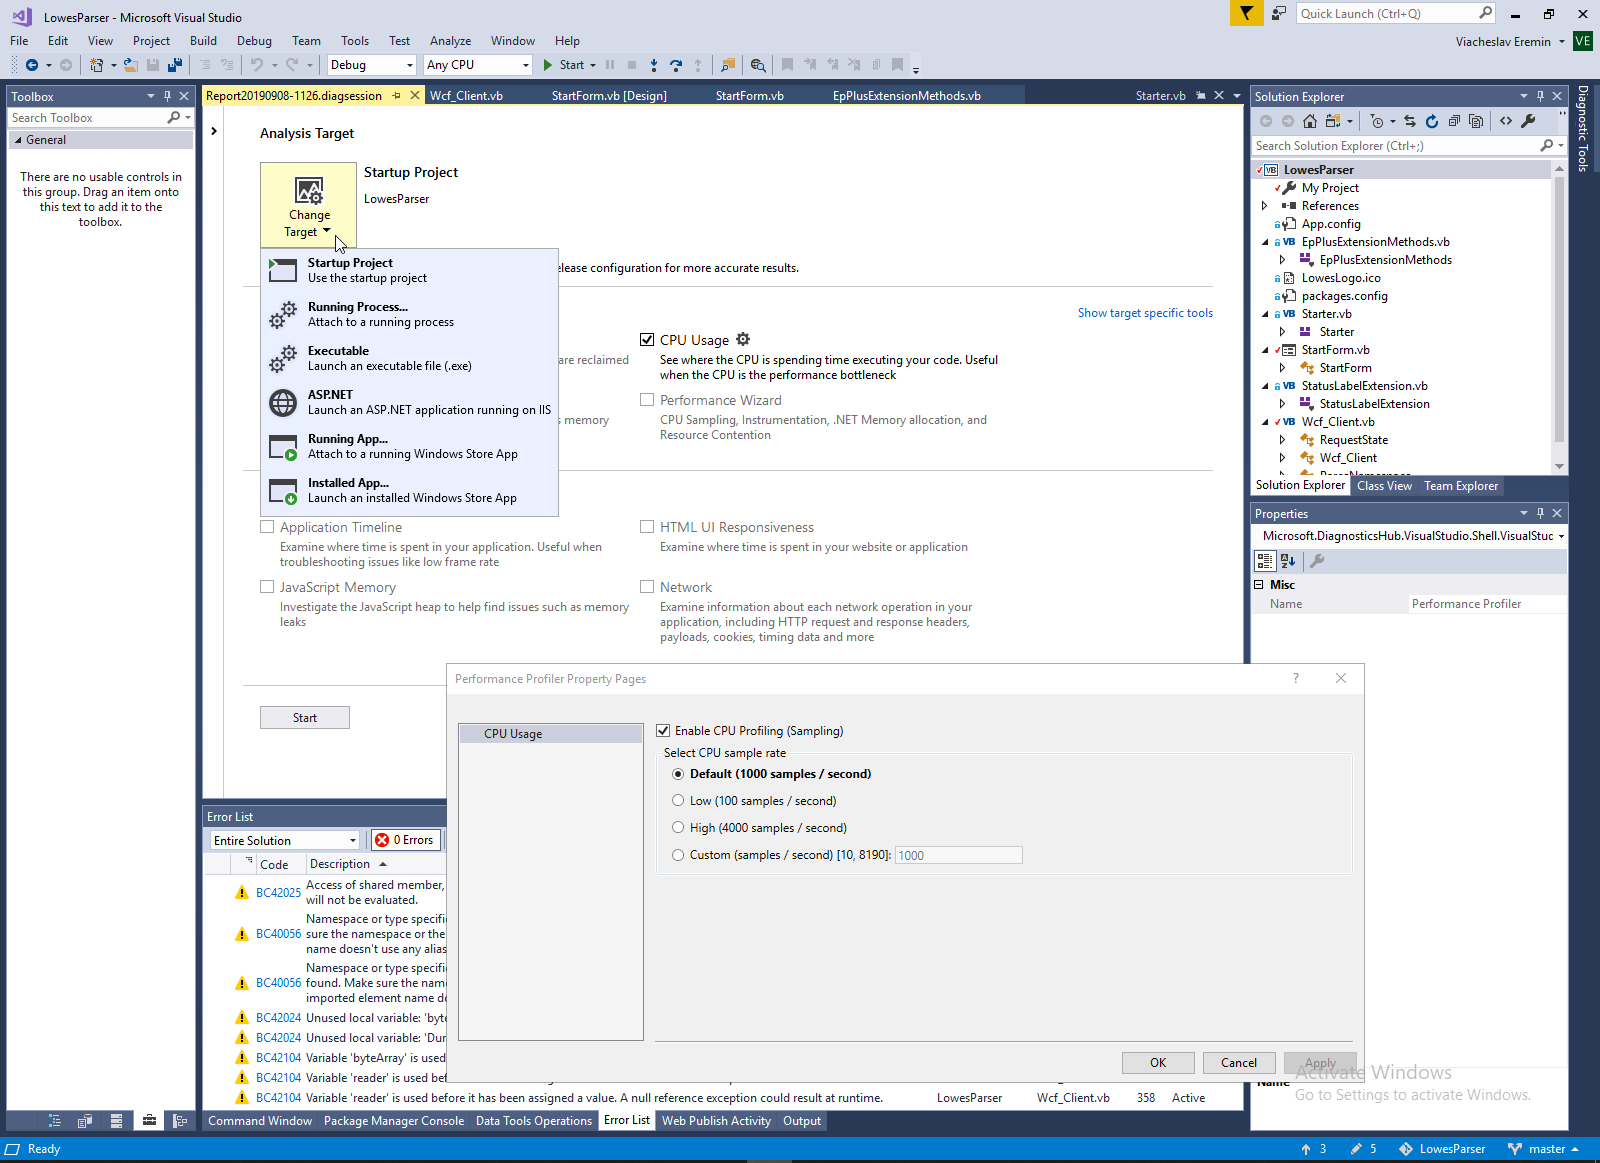The width and height of the screenshot is (1600, 1163).
Task: Click the Home icon in Solution Explorer
Action: pos(1310,121)
